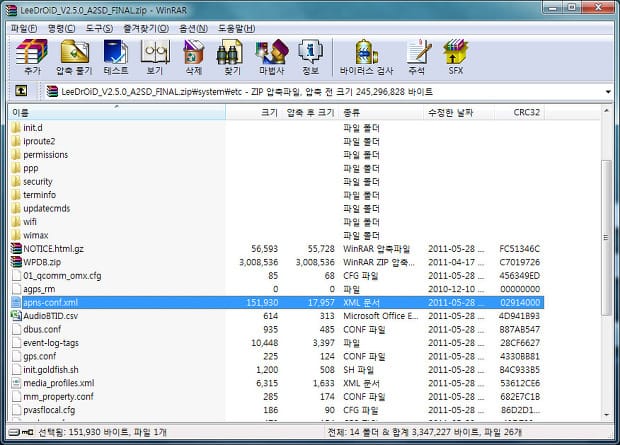
Task: Sort by 이름 column header
Action: 117,112
